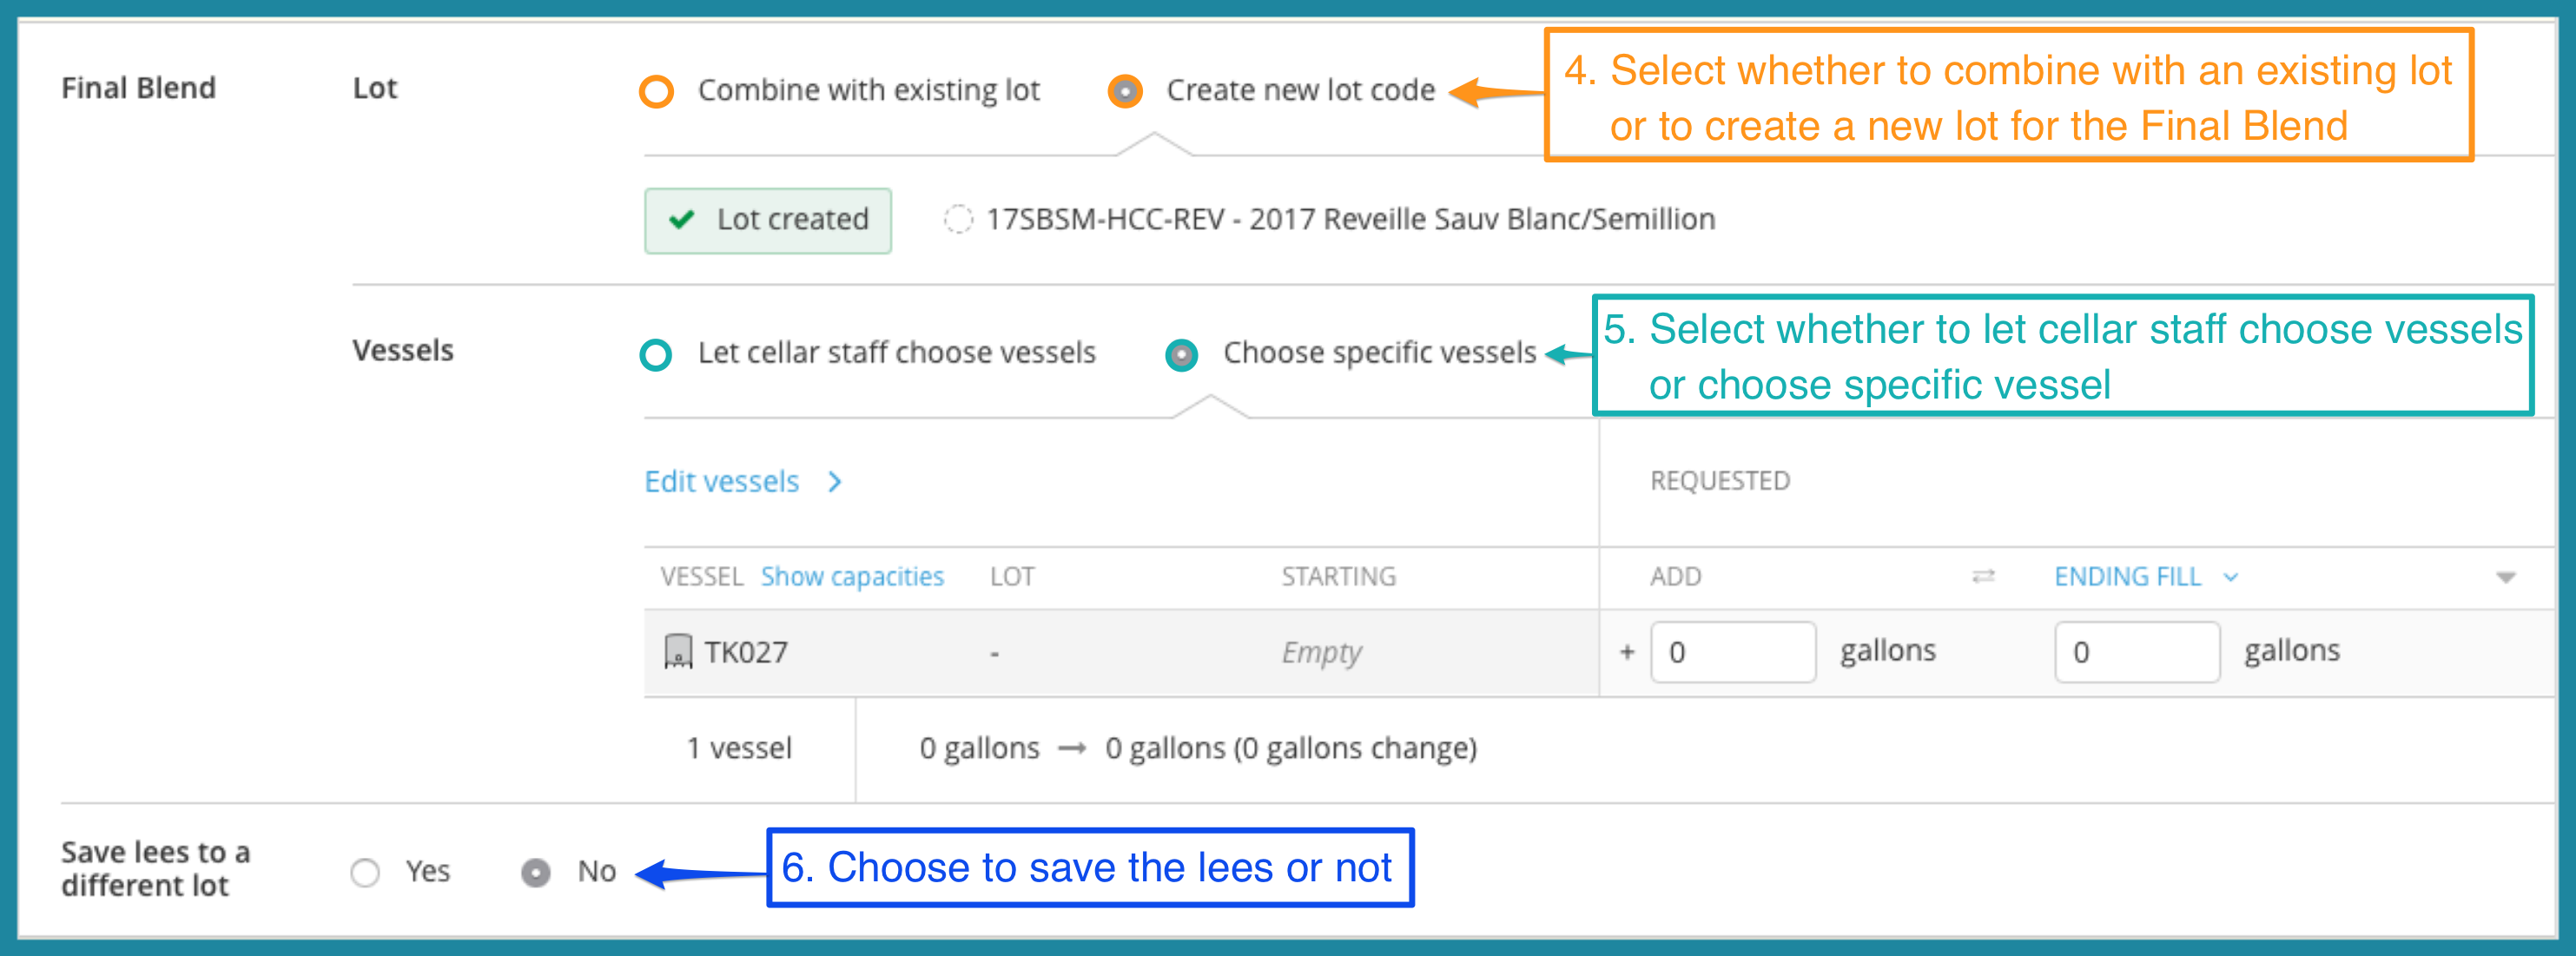Choose Let cellar staff choose vessels
The width and height of the screenshot is (2576, 956).
pyautogui.click(x=656, y=354)
